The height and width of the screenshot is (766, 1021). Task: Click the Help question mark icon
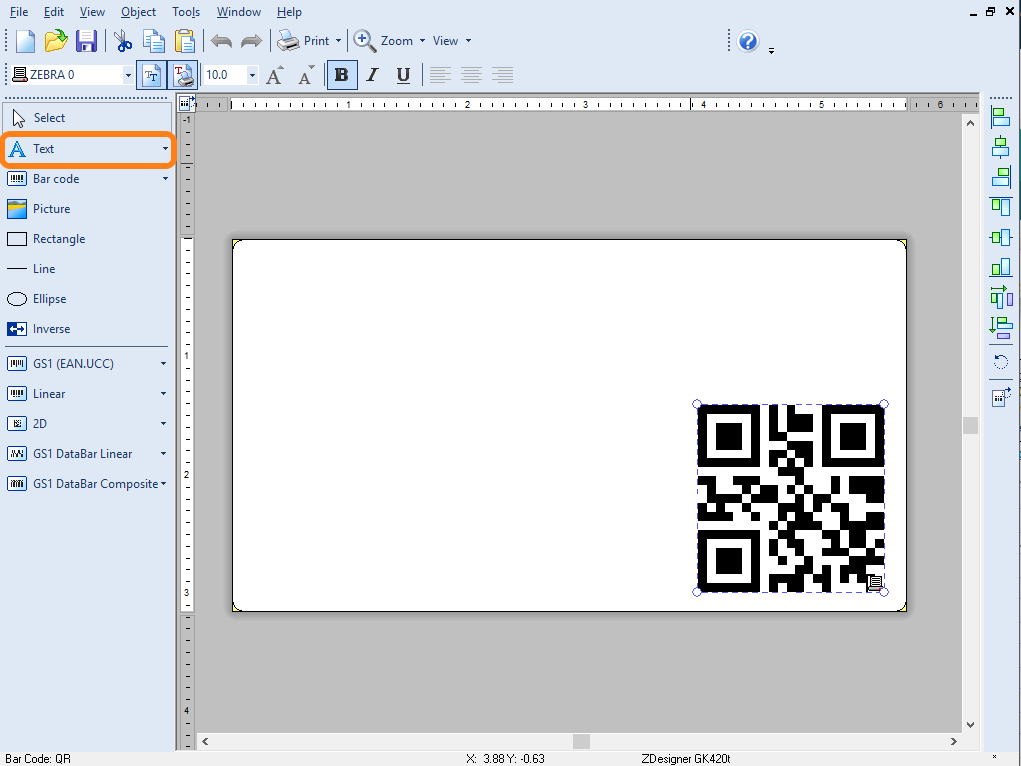(x=748, y=41)
